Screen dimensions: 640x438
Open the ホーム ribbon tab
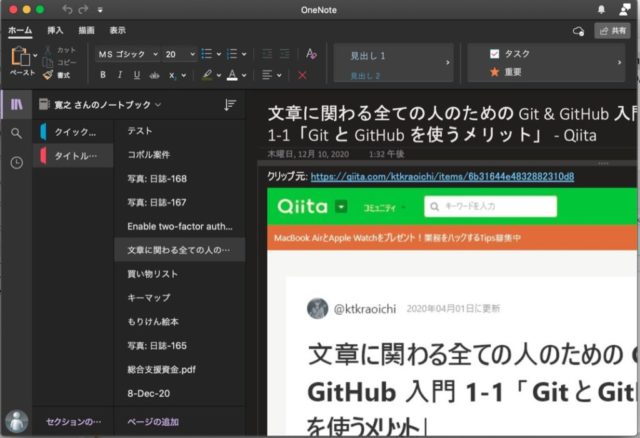[20, 31]
